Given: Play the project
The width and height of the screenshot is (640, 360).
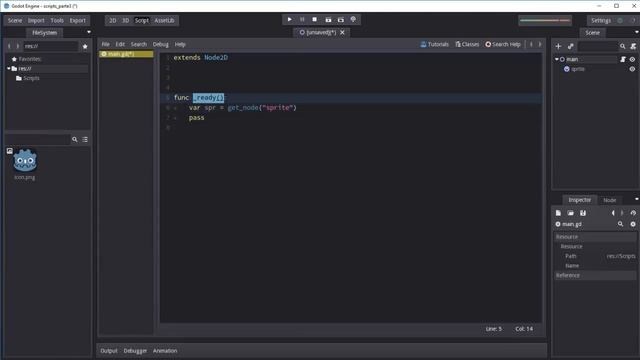Looking at the screenshot, I should pyautogui.click(x=289, y=19).
